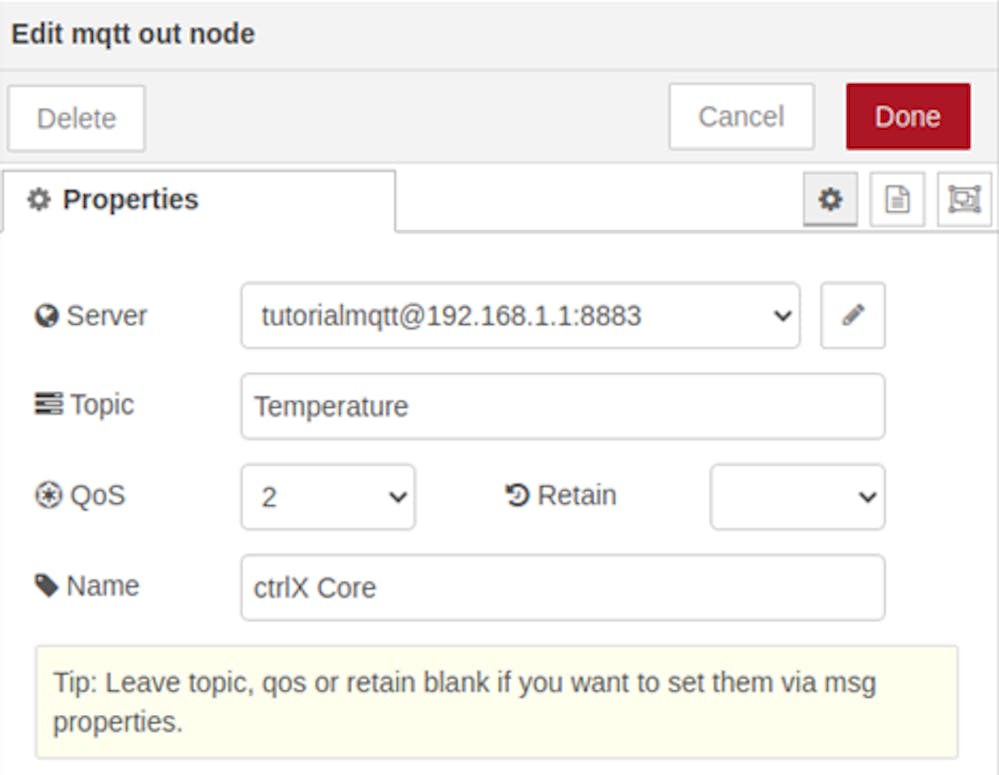Open node description document icon
The image size is (999, 775).
897,199
